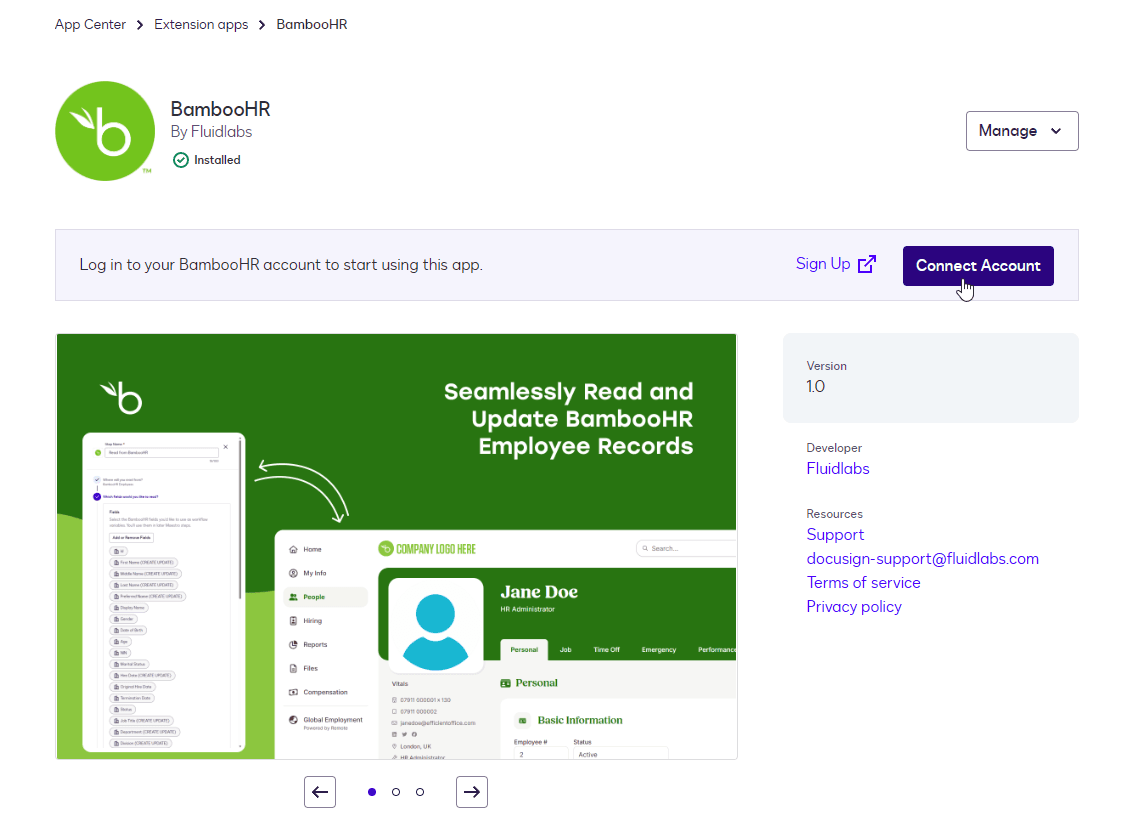
Task: View the Terms of service
Action: (863, 582)
